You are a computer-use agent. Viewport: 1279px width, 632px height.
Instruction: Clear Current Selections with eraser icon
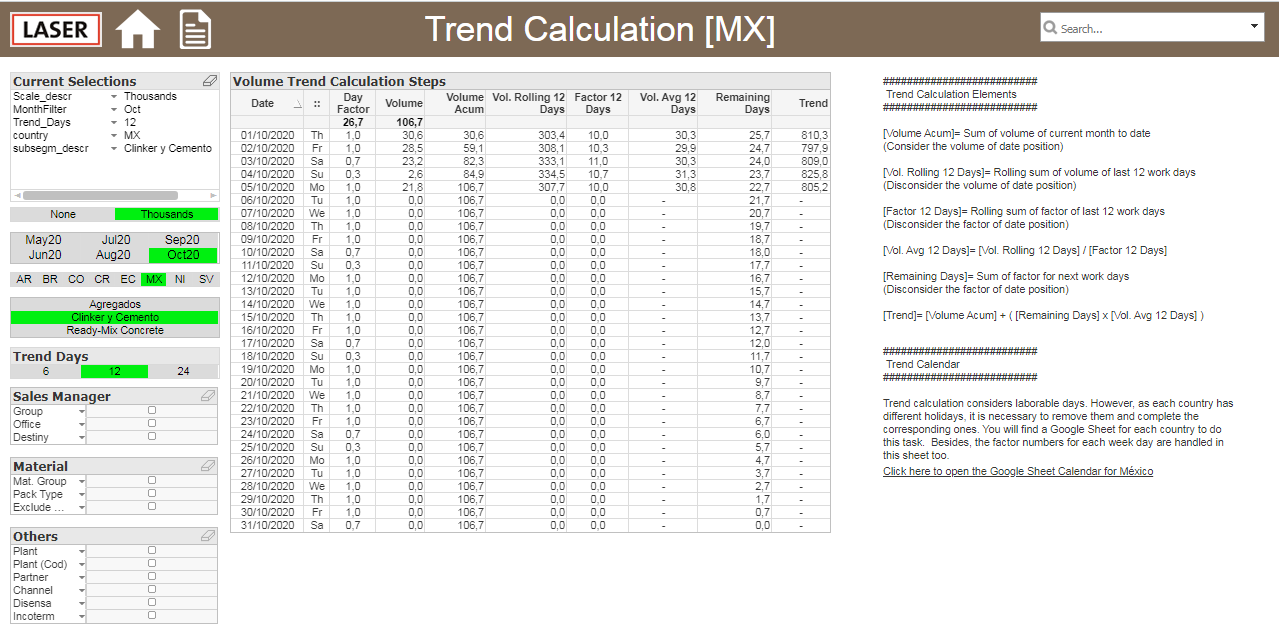209,81
